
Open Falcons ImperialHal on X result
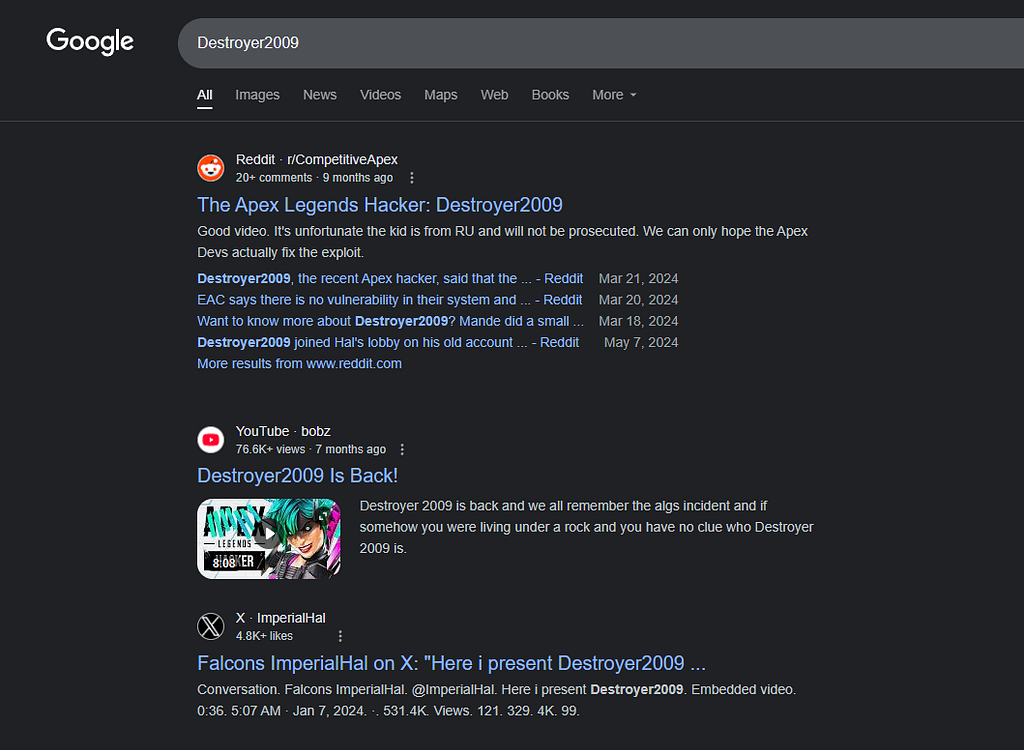tap(451, 663)
